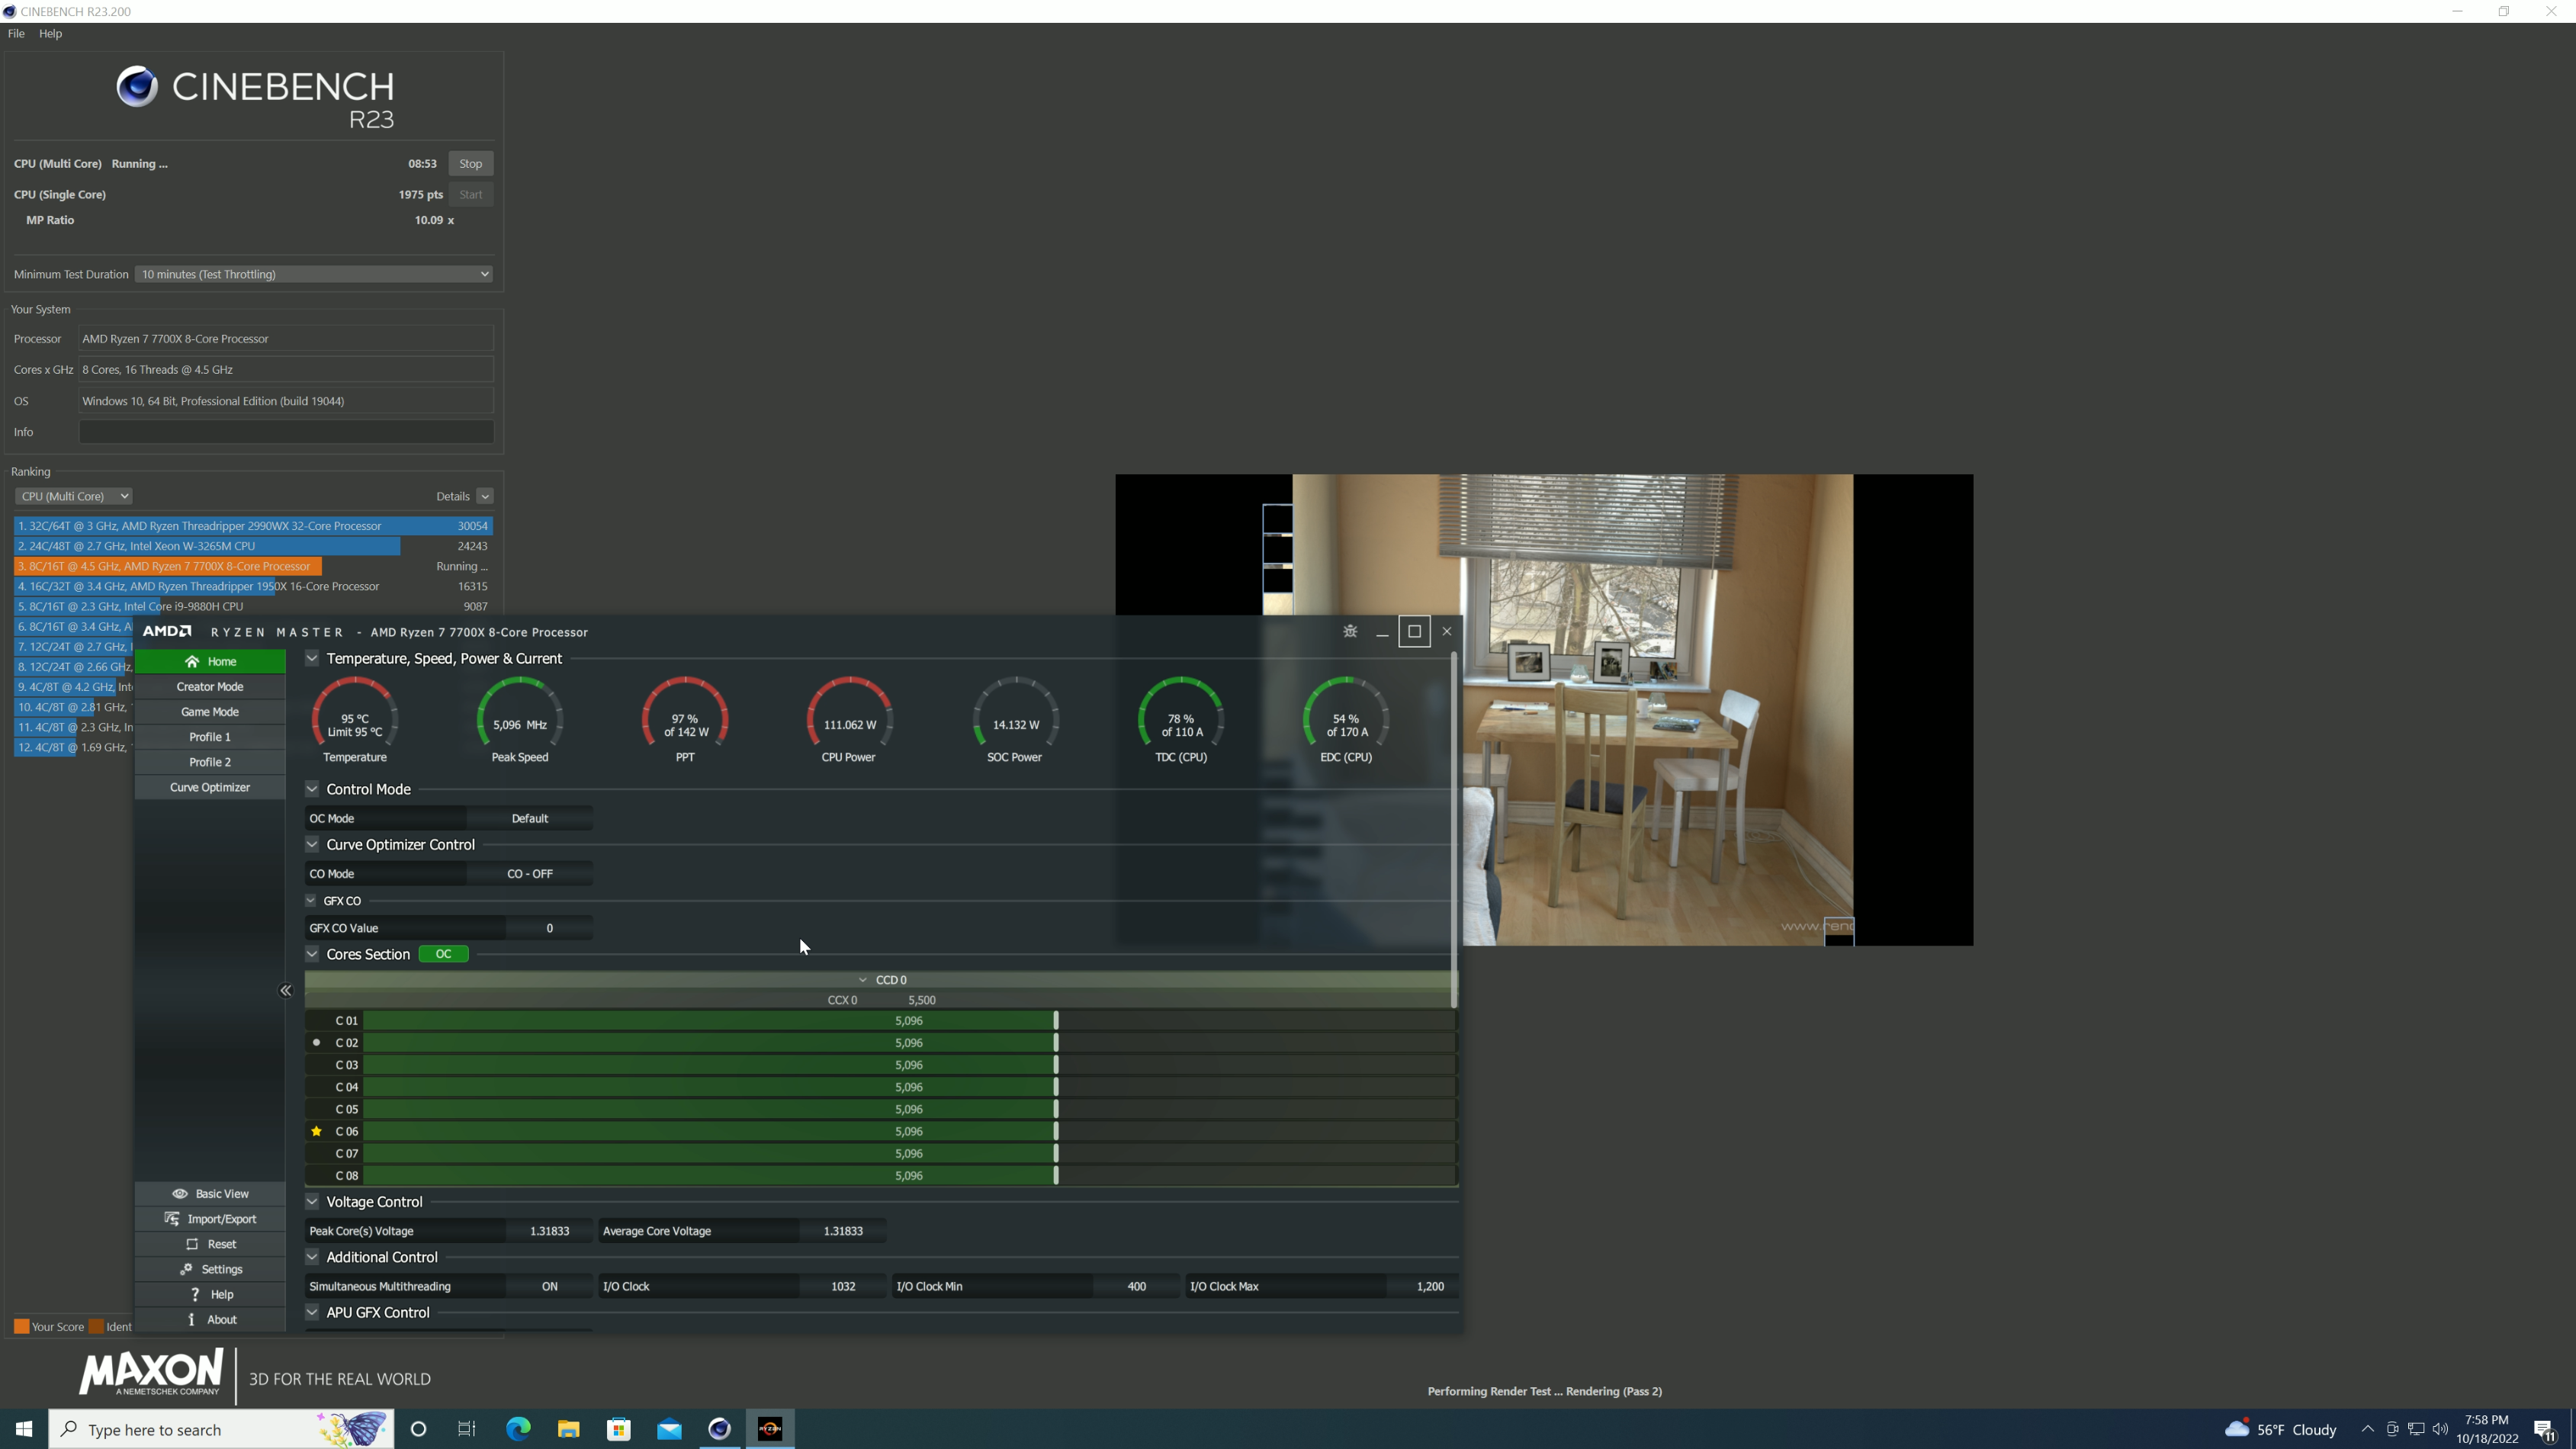Click the dot marker beside core C 02
The width and height of the screenshot is (2576, 1449).
click(317, 1042)
